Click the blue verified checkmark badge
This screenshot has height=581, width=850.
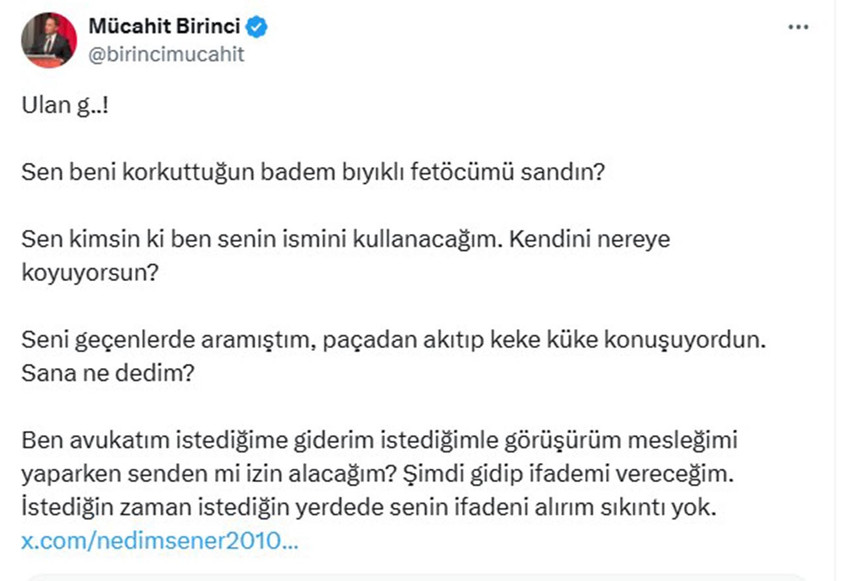point(258,28)
